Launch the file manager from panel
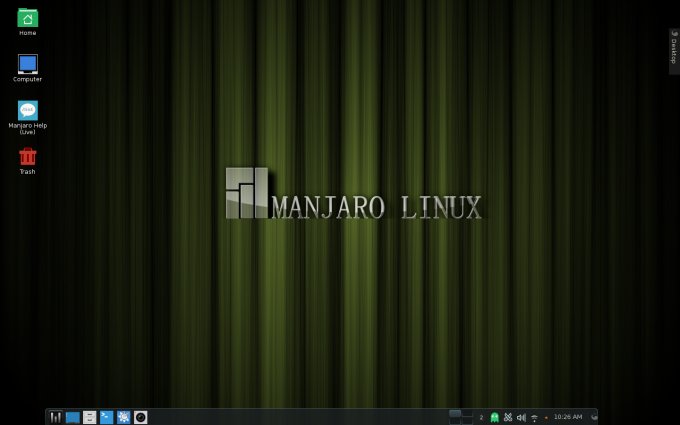The width and height of the screenshot is (680, 425). (89, 417)
